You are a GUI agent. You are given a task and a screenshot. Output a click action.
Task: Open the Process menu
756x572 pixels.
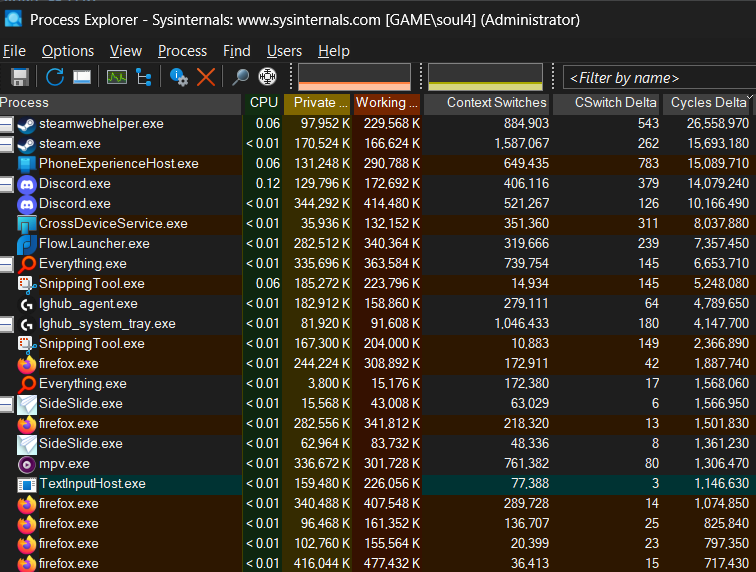point(182,51)
